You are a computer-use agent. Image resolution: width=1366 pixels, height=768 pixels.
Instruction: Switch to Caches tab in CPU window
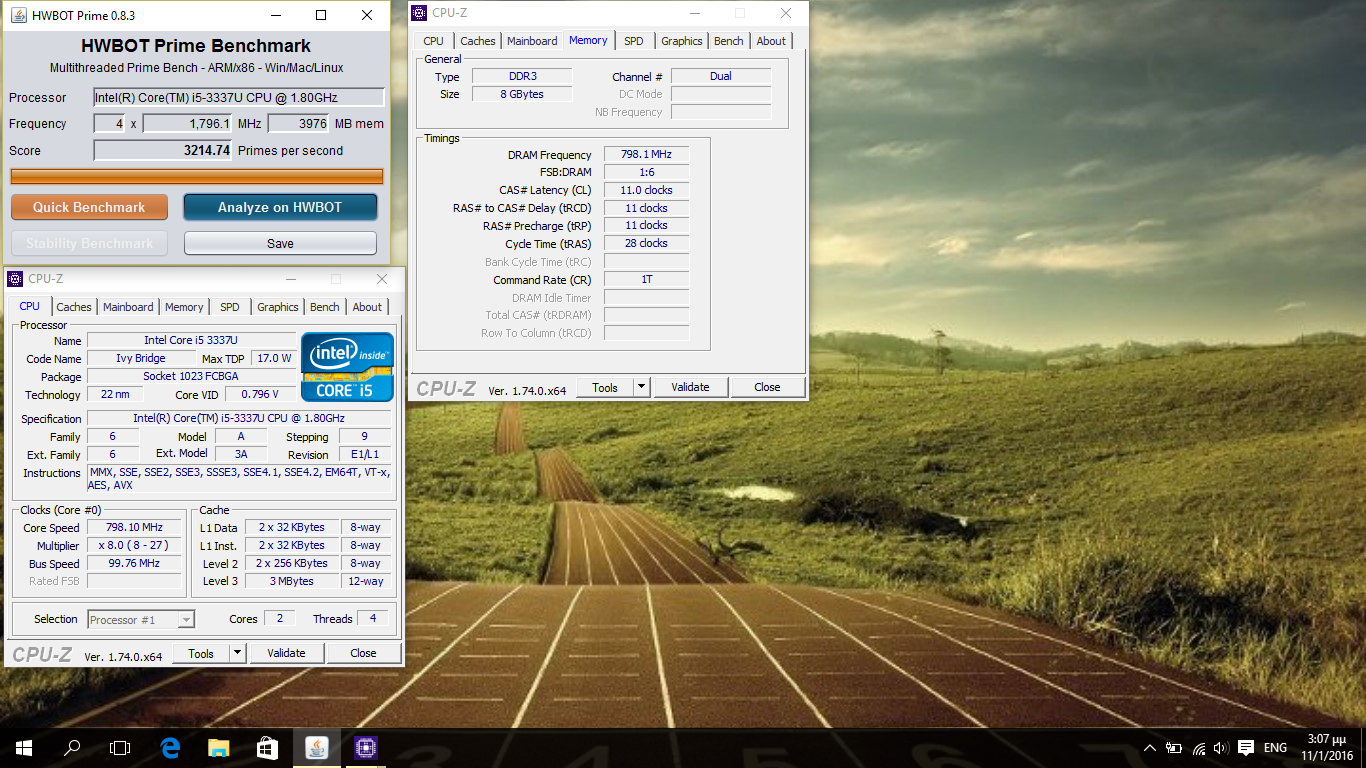[x=74, y=307]
